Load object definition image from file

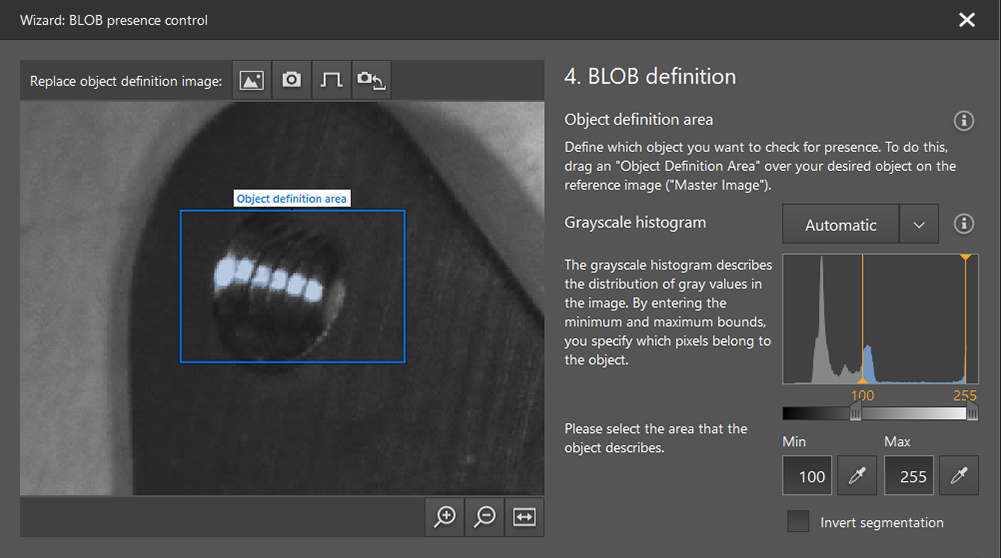coord(252,80)
